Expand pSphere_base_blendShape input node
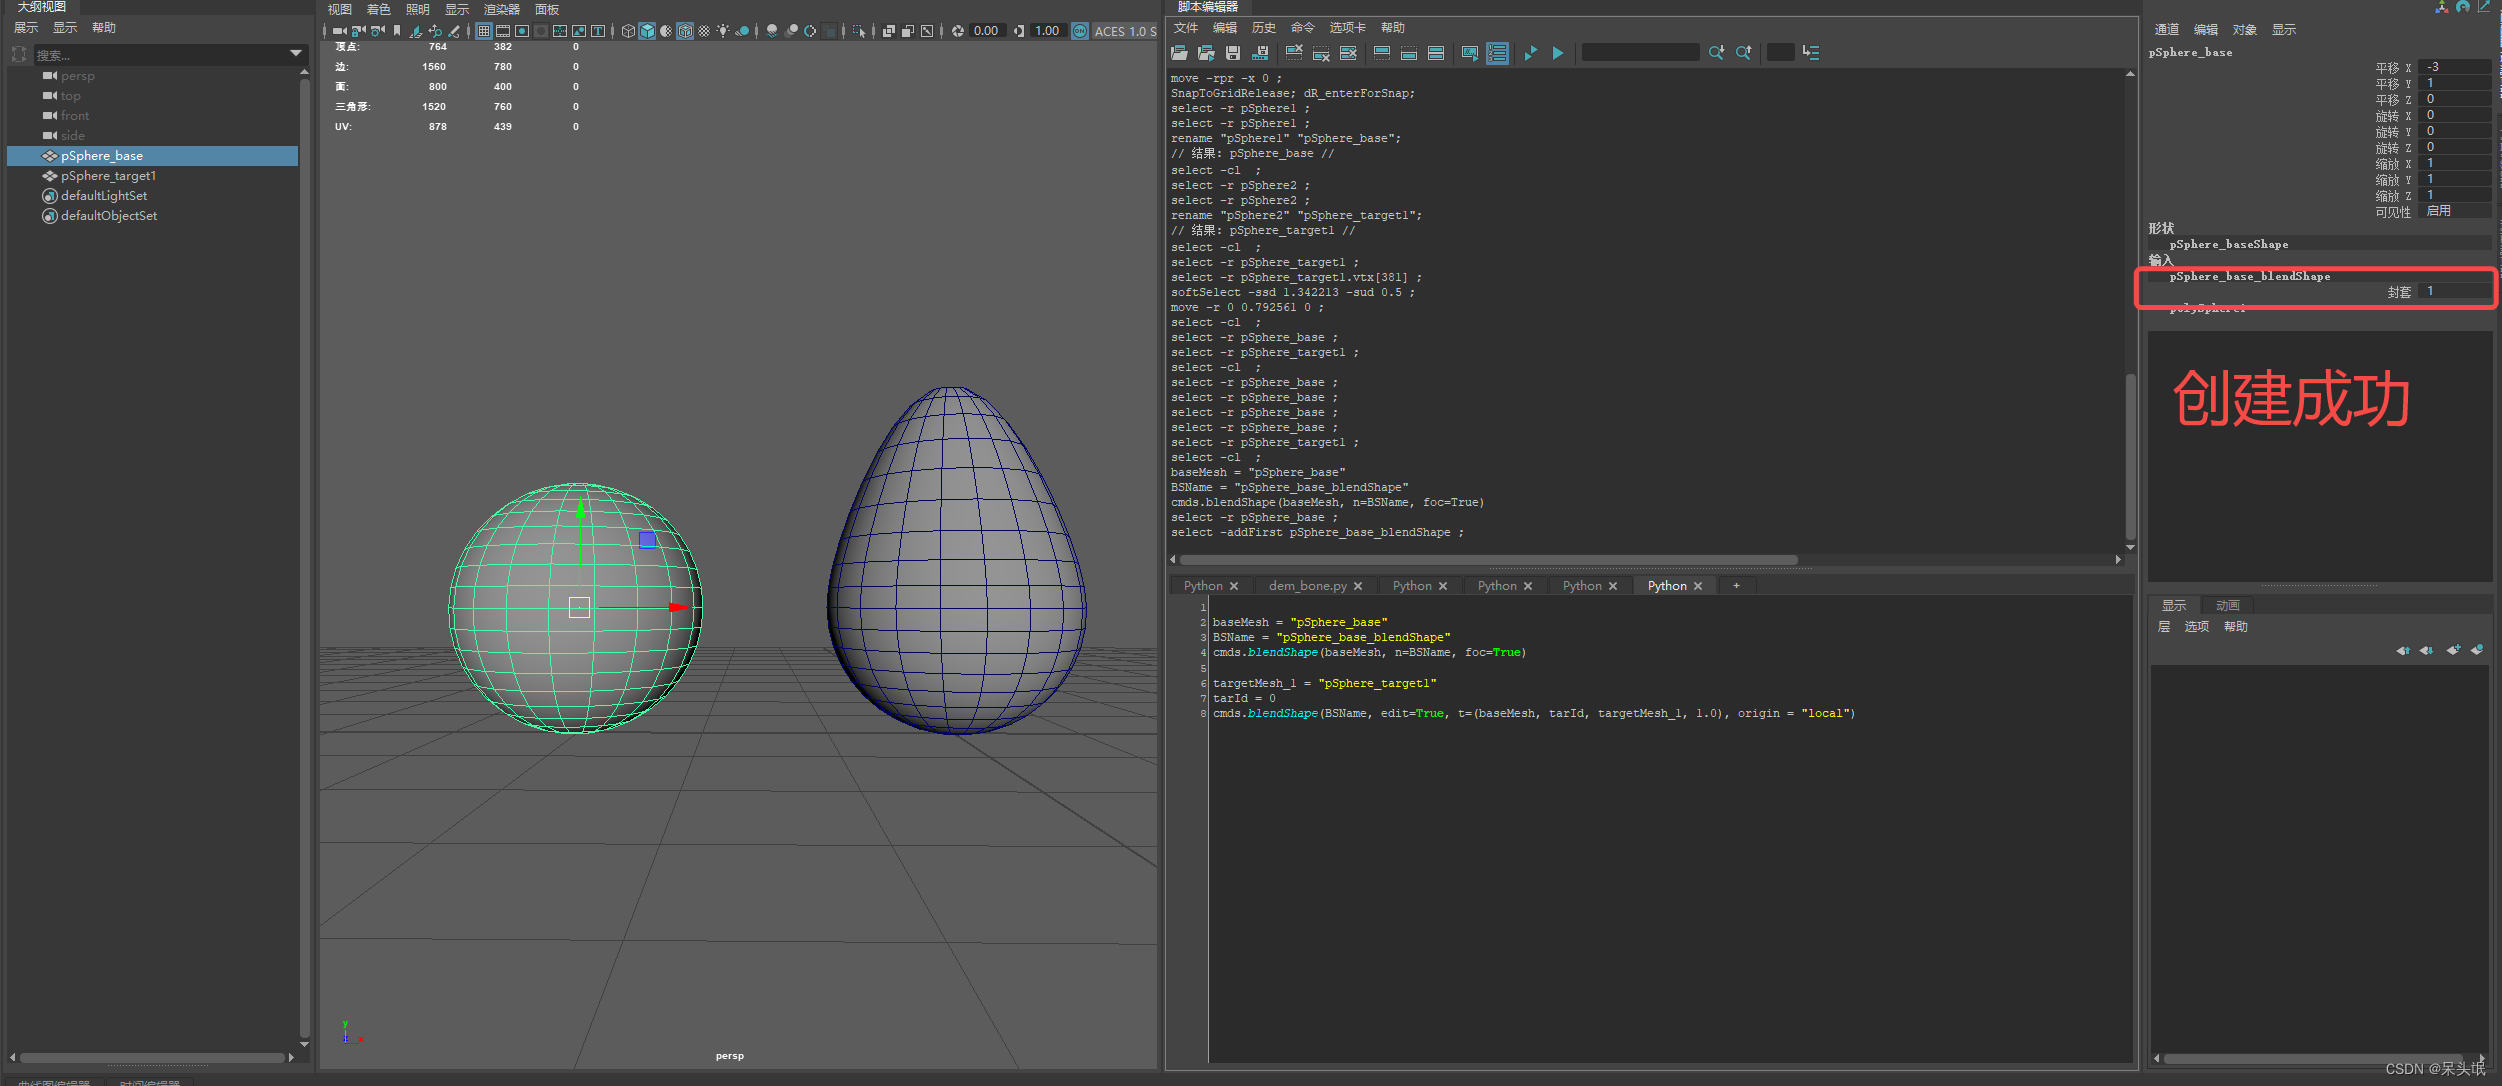The height and width of the screenshot is (1086, 2502). [2249, 276]
